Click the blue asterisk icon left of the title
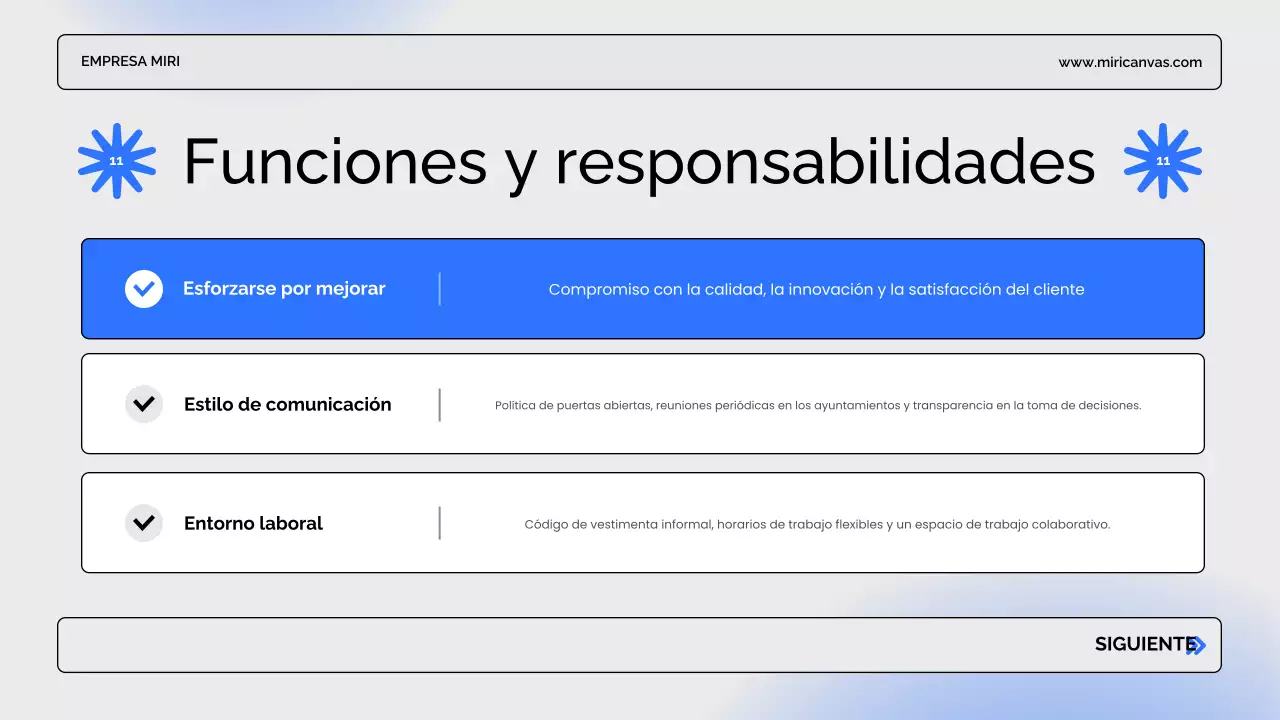 116,160
